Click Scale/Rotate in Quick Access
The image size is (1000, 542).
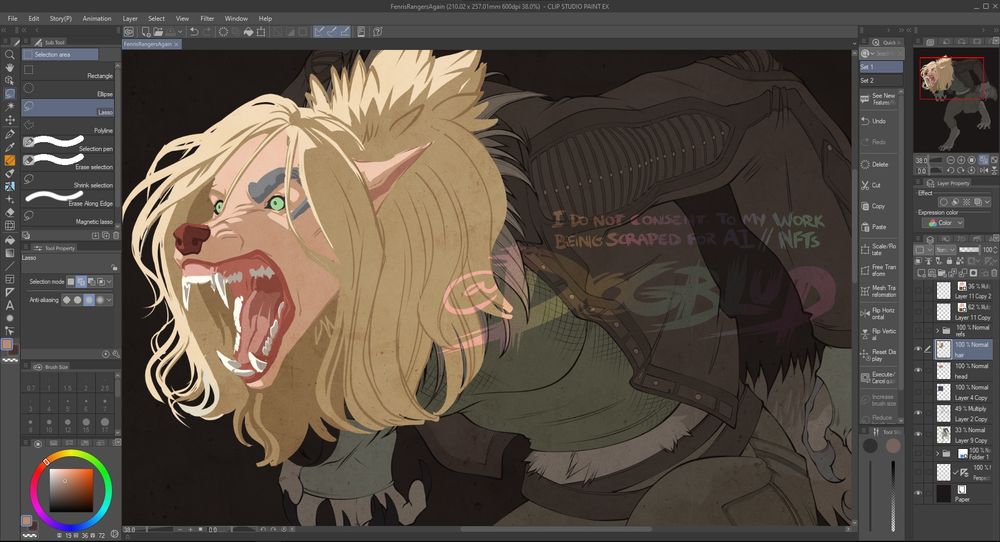(x=866, y=248)
